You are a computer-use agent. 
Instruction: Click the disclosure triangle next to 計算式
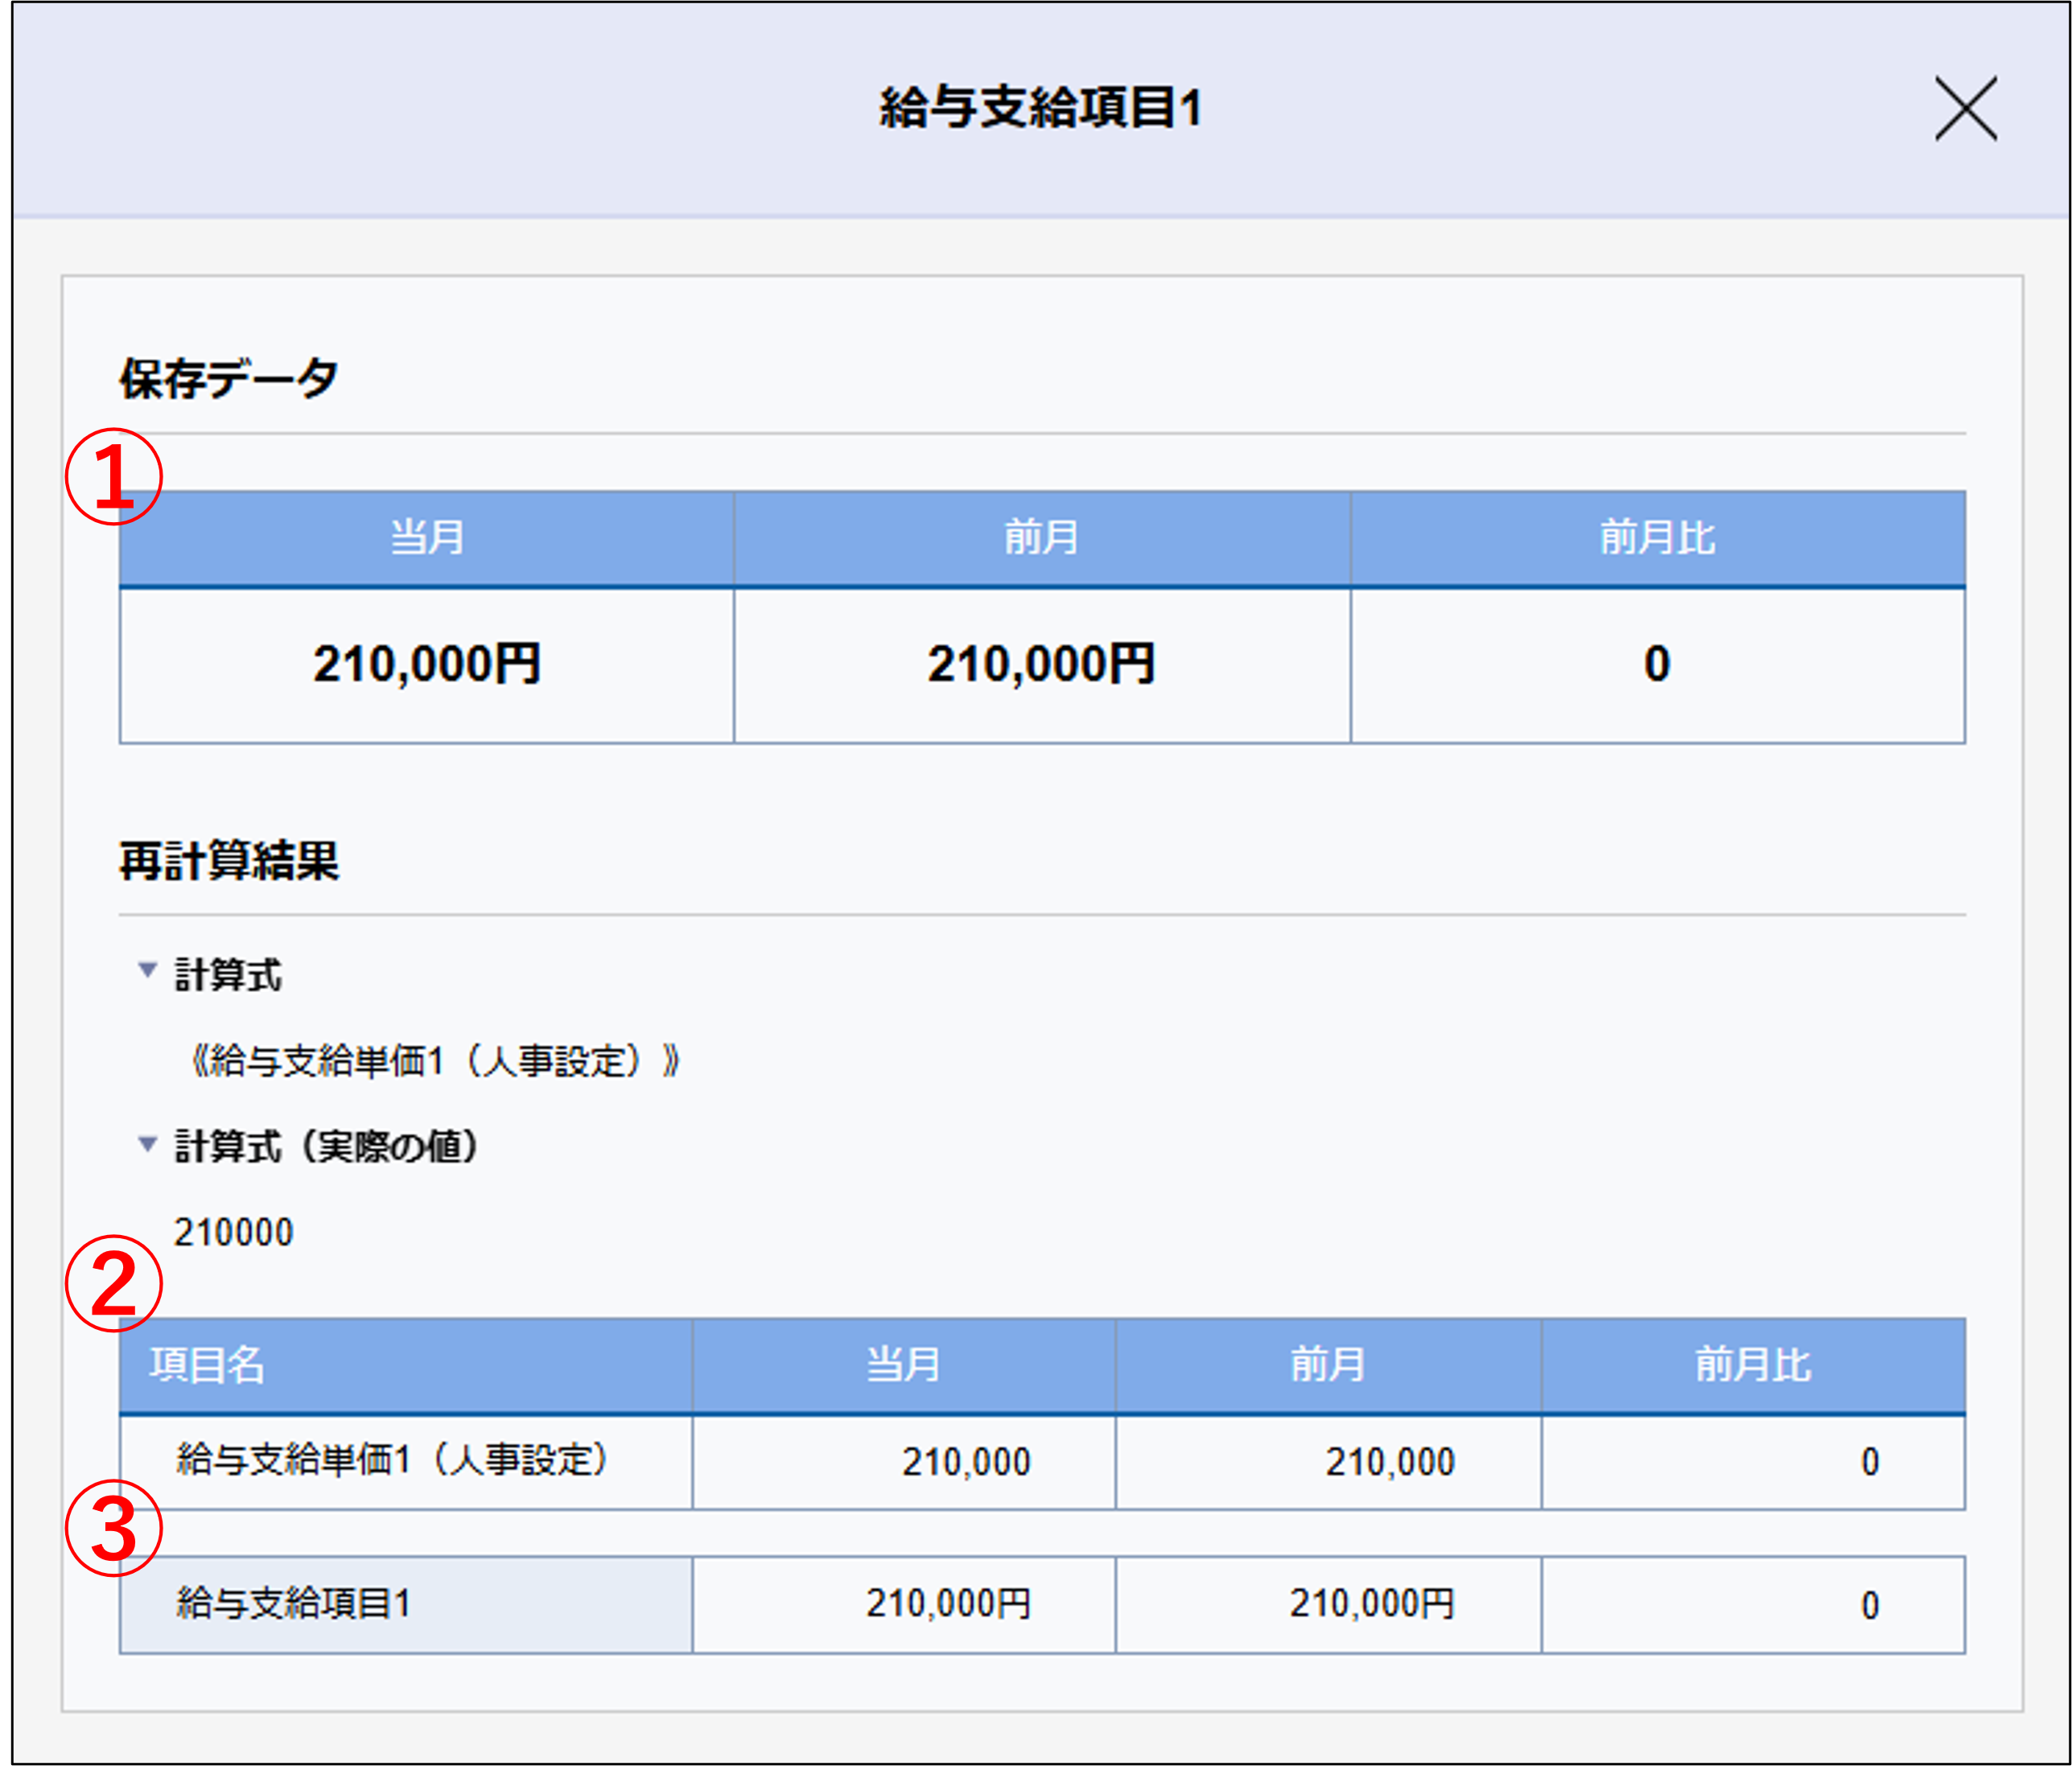(148, 968)
